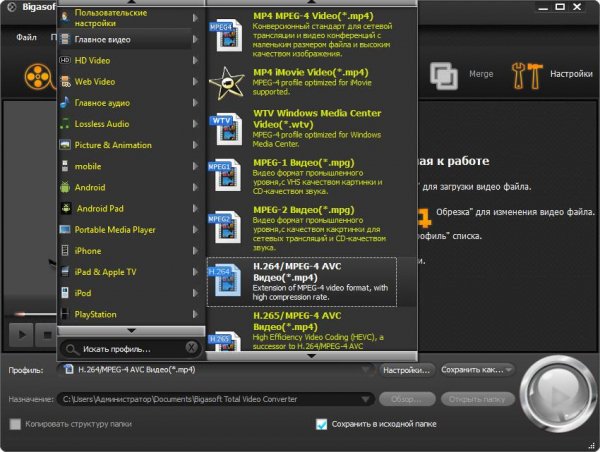Screen dimensions: 600x452
Task: Click the Настройки label in toolbar
Action: pos(571,74)
